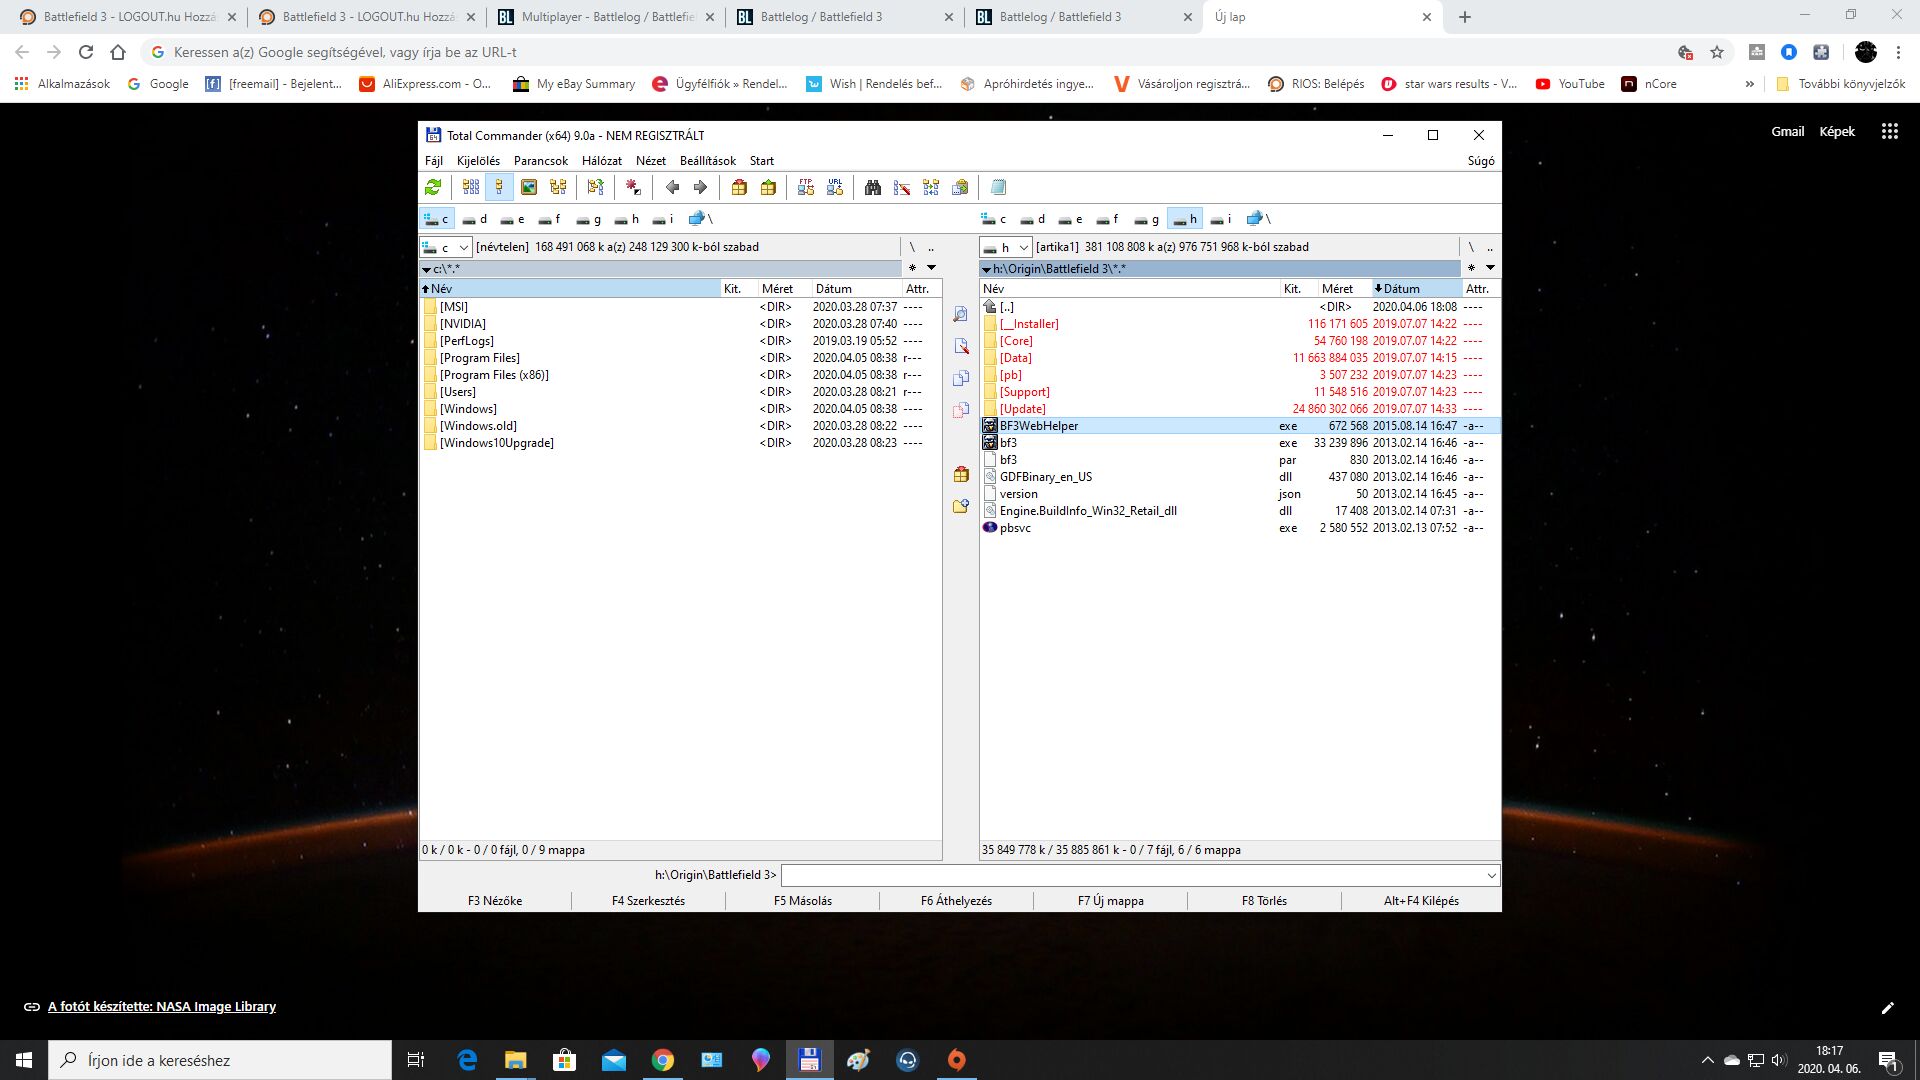Image resolution: width=1920 pixels, height=1080 pixels.
Task: Click the Pack files toolbar icon
Action: tap(739, 187)
